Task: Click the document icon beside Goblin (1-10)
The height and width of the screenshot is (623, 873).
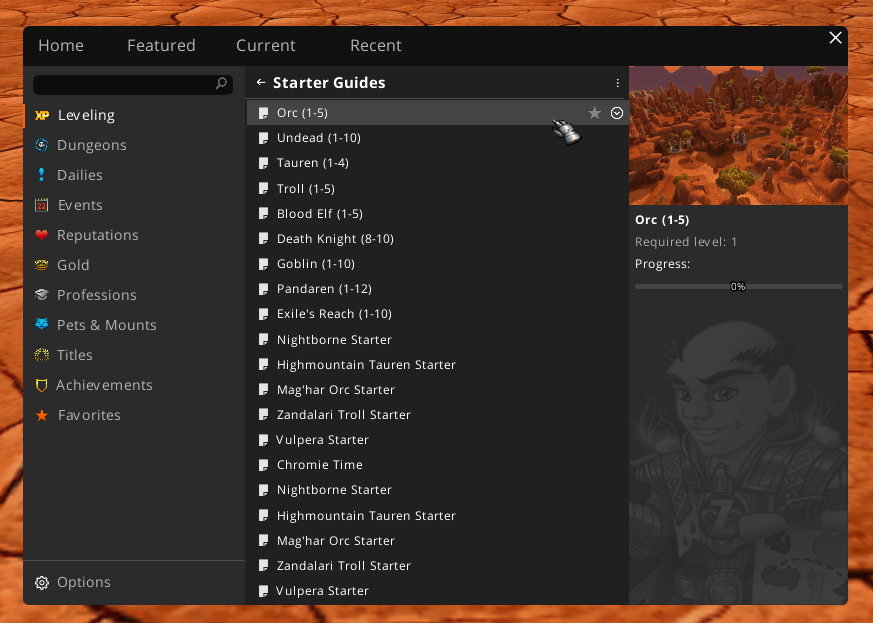Action: 264,264
